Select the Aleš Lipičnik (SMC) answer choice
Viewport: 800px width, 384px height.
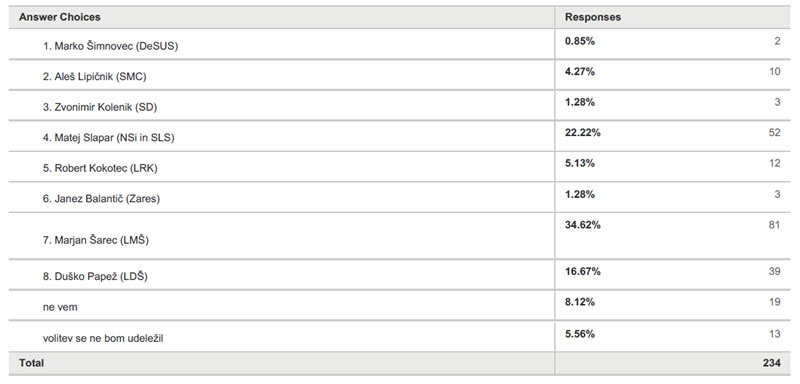(x=94, y=76)
